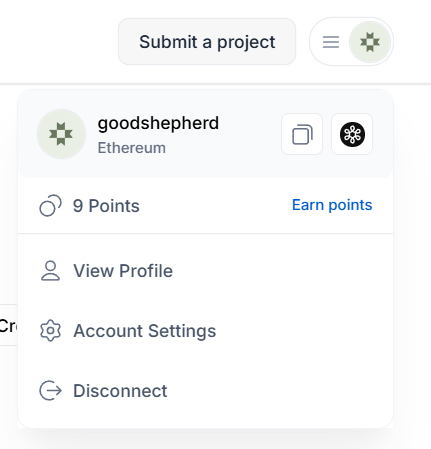The width and height of the screenshot is (431, 449).
Task: Click the user header card area
Action: pyautogui.click(x=206, y=134)
